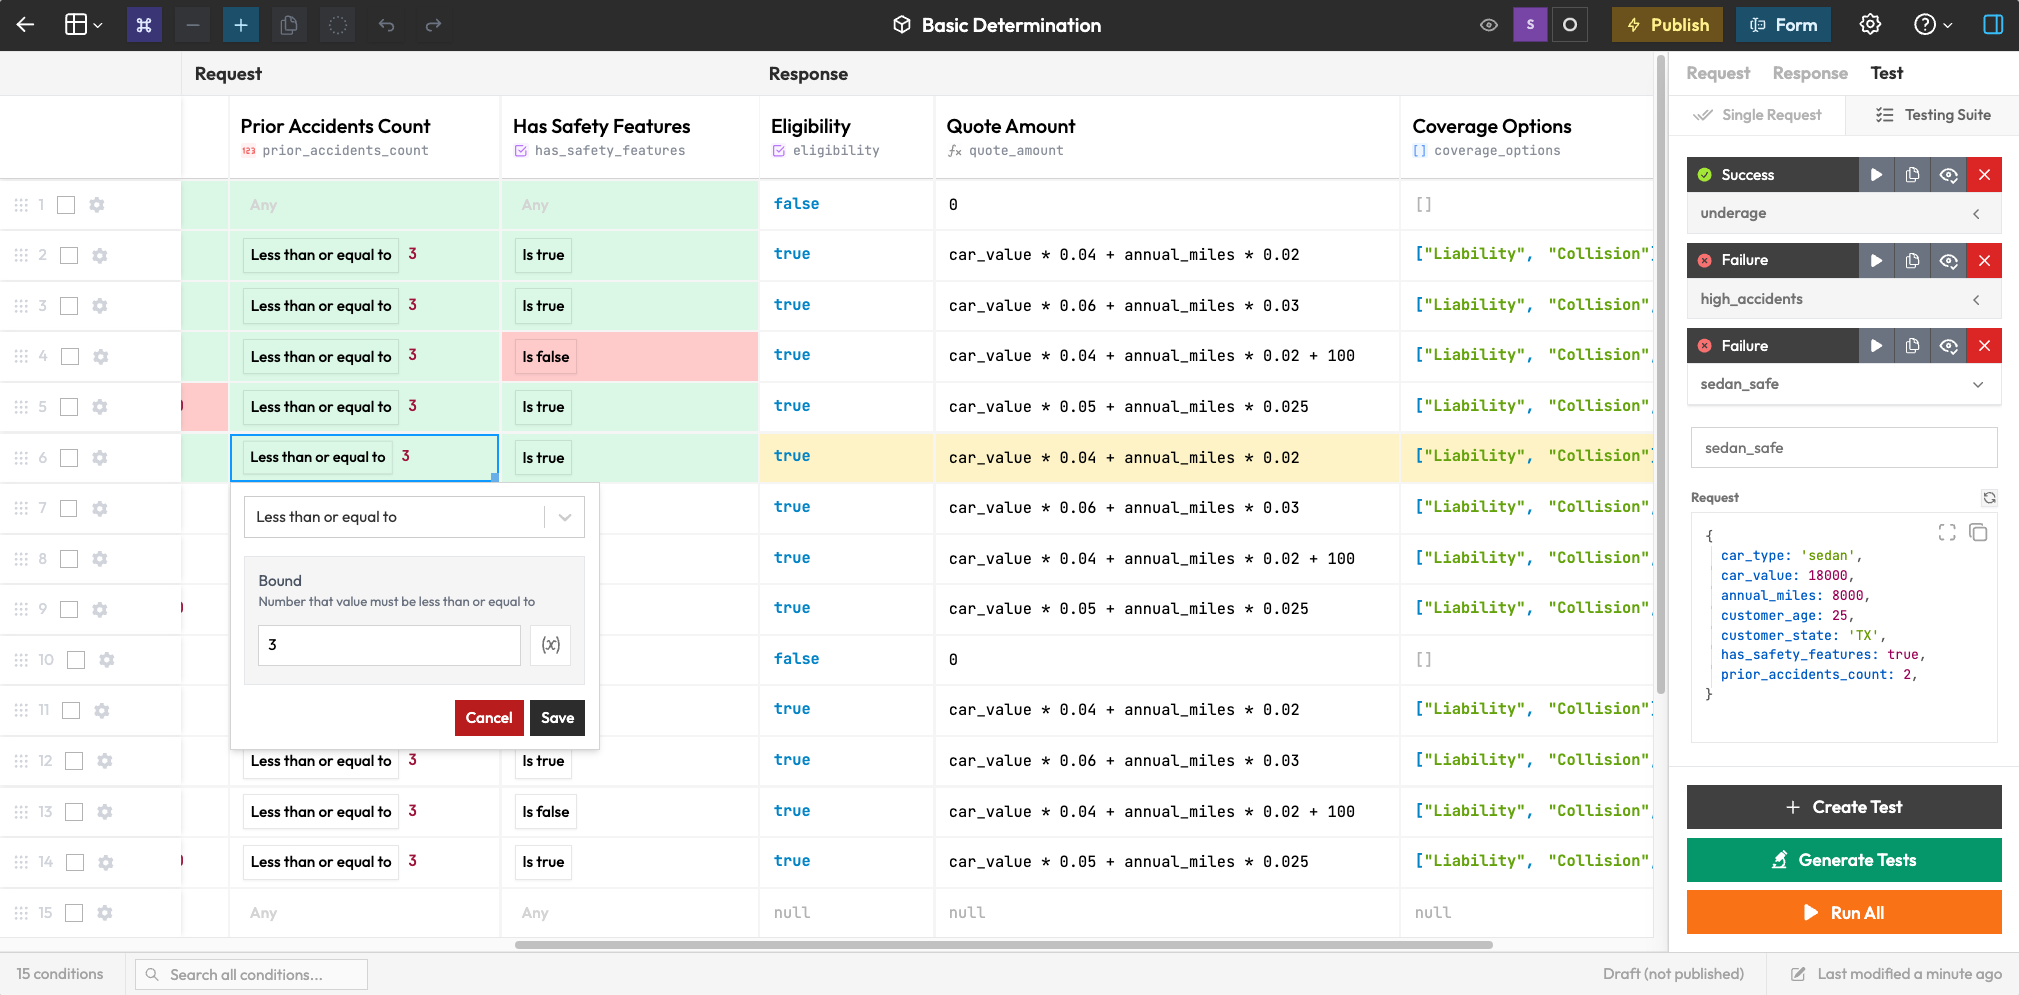The height and width of the screenshot is (995, 2019).
Task: Delete the sedan_safe test with red X
Action: pyautogui.click(x=1984, y=346)
